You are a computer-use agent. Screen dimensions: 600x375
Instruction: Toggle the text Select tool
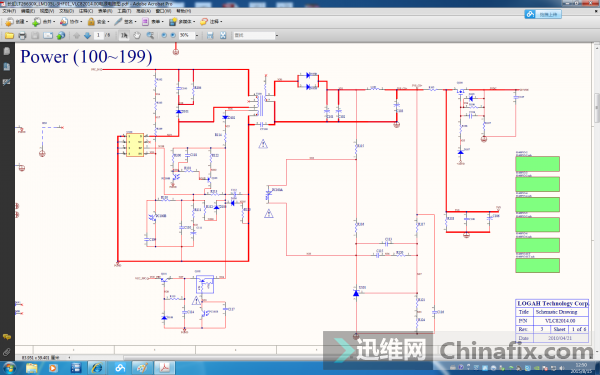[124, 36]
